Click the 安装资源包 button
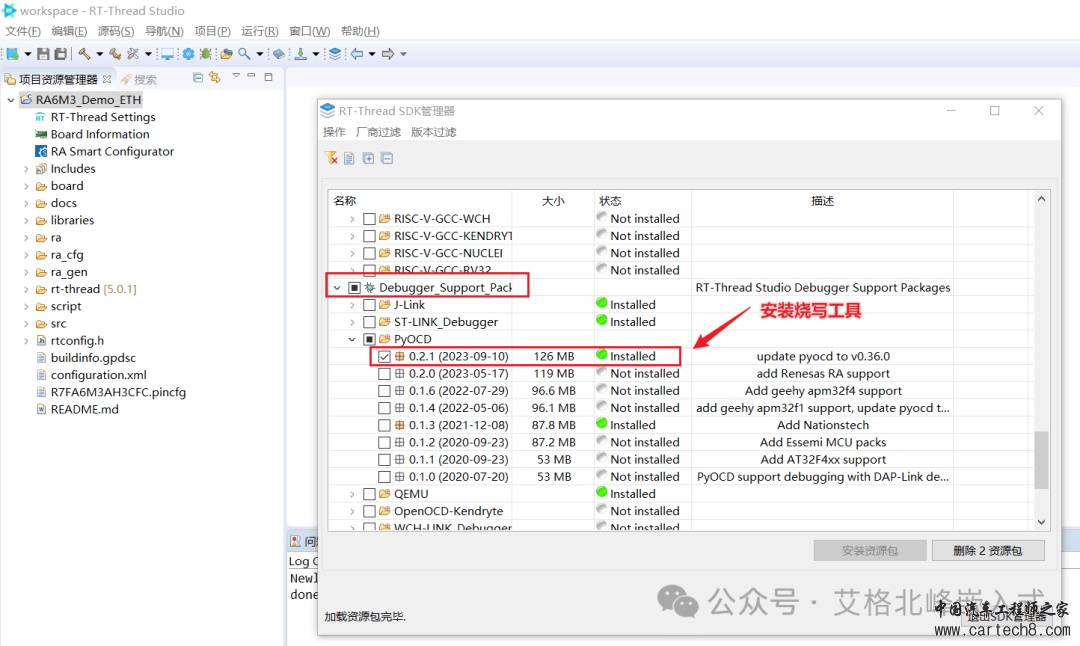 pos(870,550)
